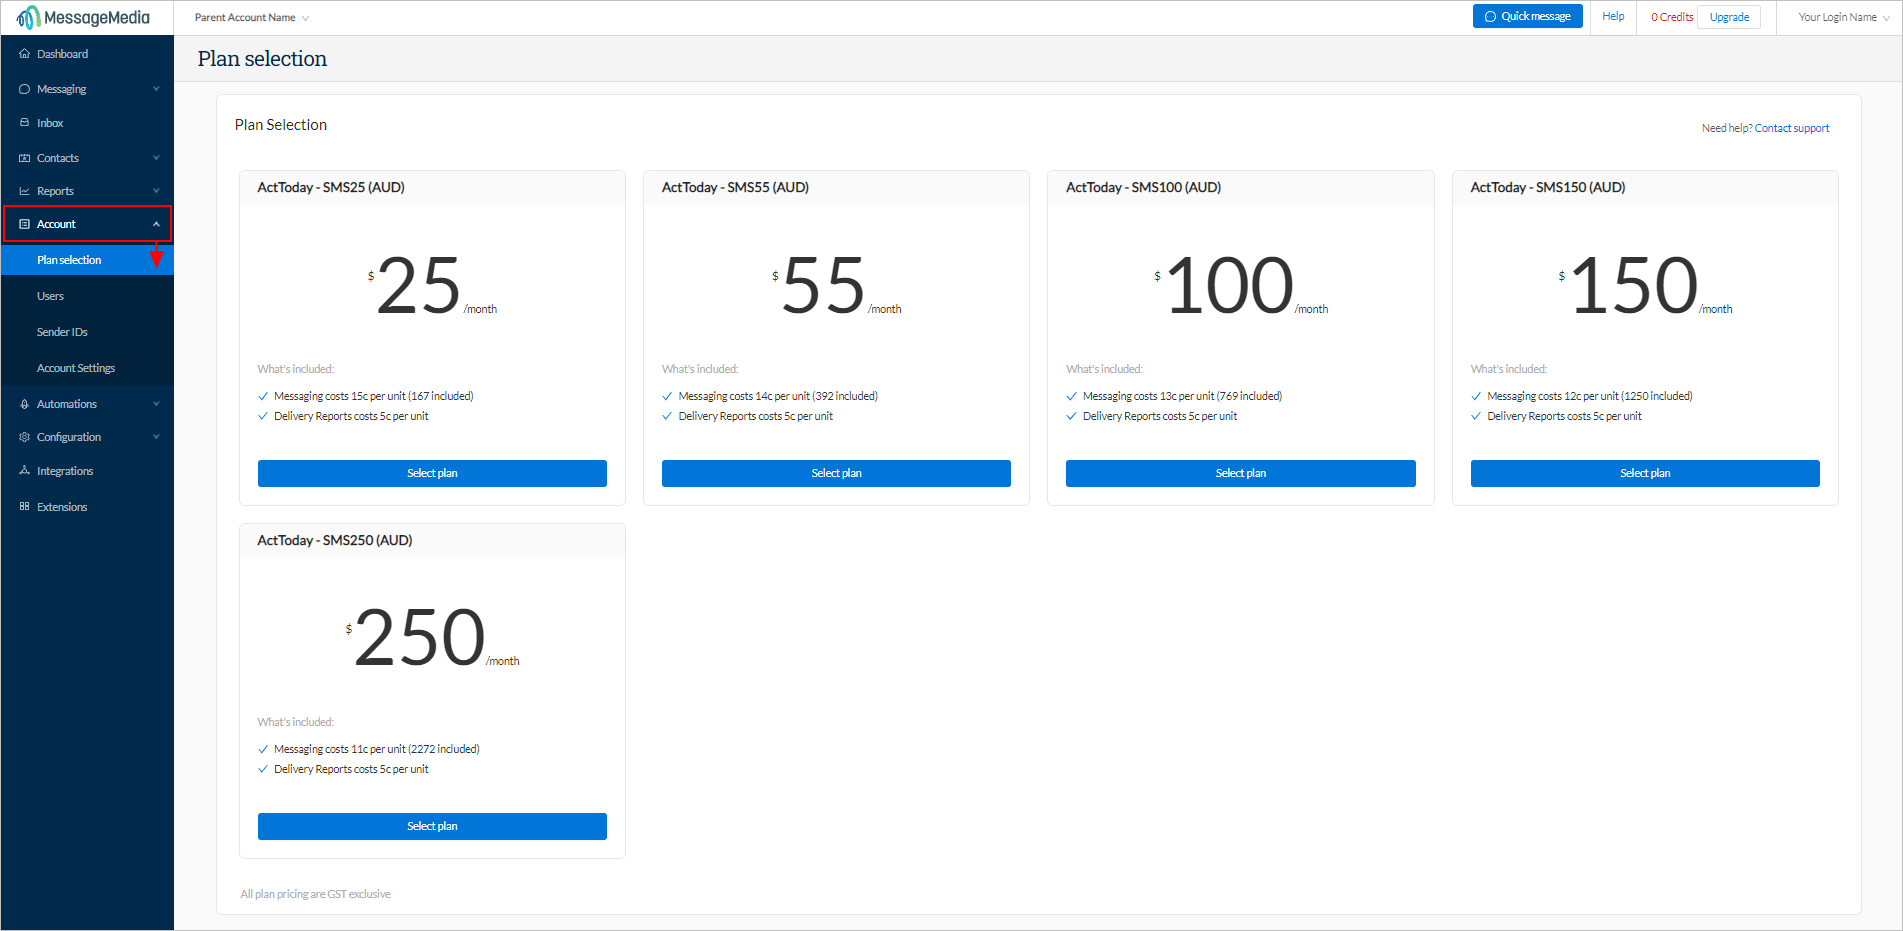Screen dimensions: 1903x931
Task: Click the 0 Credits indicator
Action: click(1672, 17)
